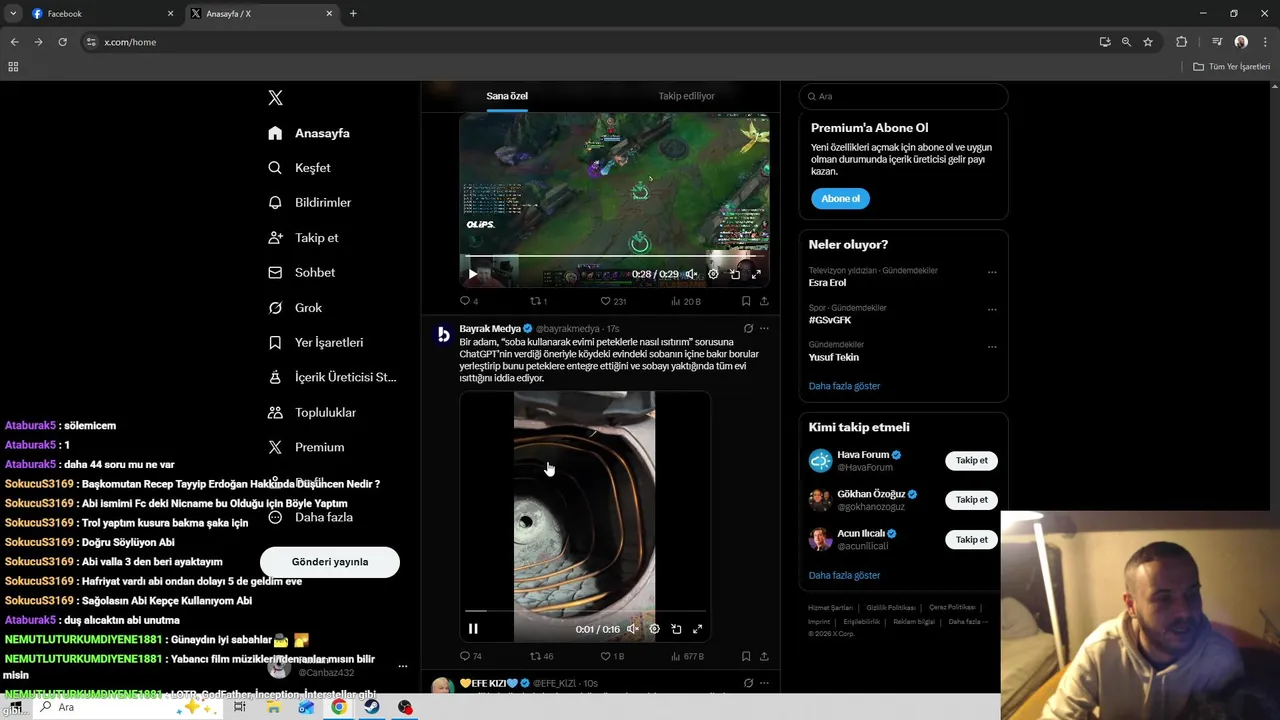
Task: Click the X logo at top of sidebar
Action: [275, 98]
